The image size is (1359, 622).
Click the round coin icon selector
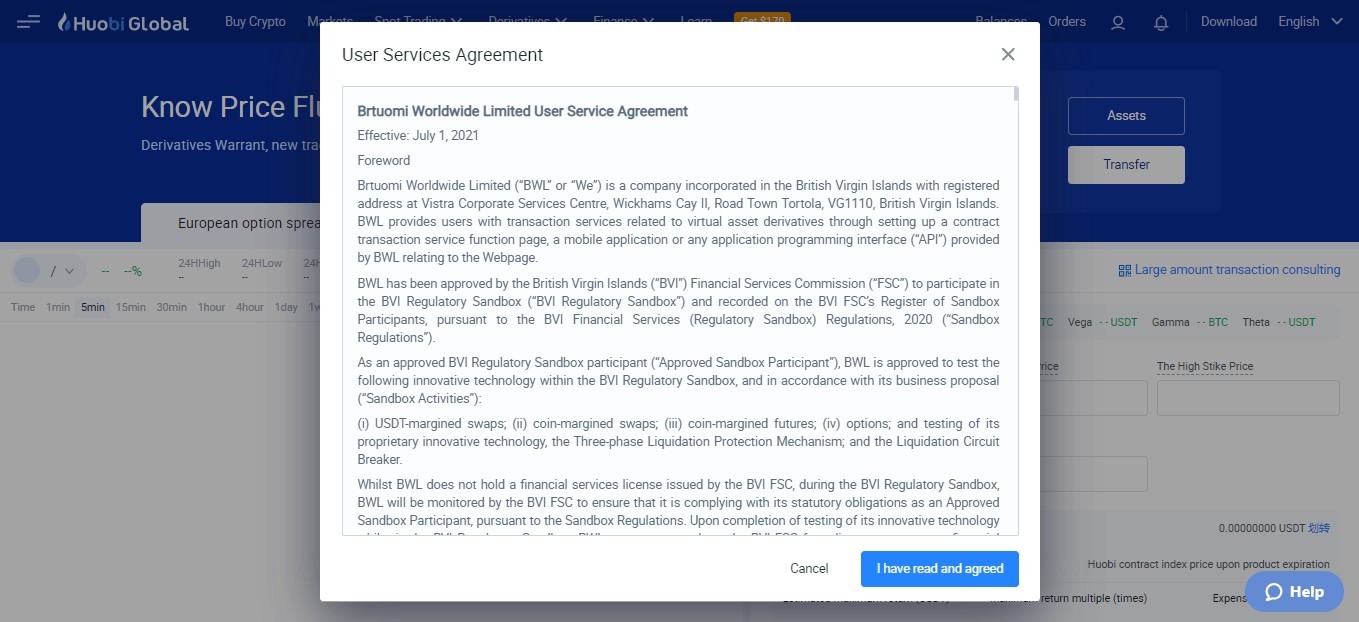click(x=27, y=270)
